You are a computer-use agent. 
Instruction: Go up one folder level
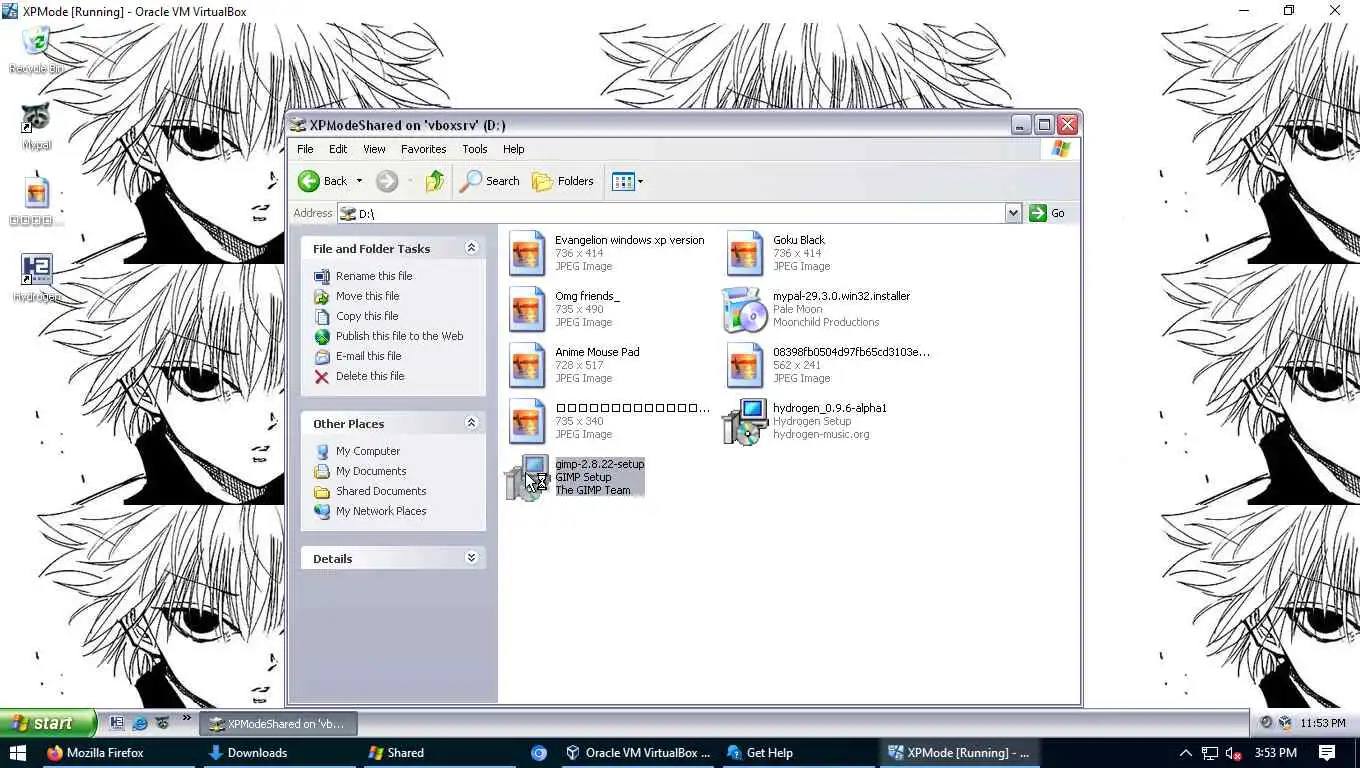[x=434, y=181]
